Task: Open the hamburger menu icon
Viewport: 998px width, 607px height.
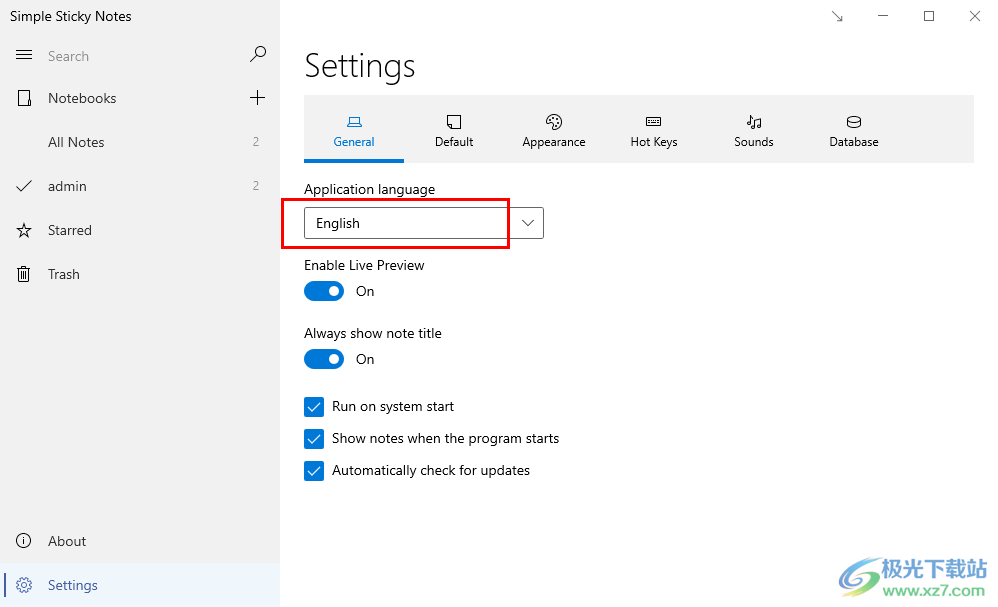Action: click(24, 55)
